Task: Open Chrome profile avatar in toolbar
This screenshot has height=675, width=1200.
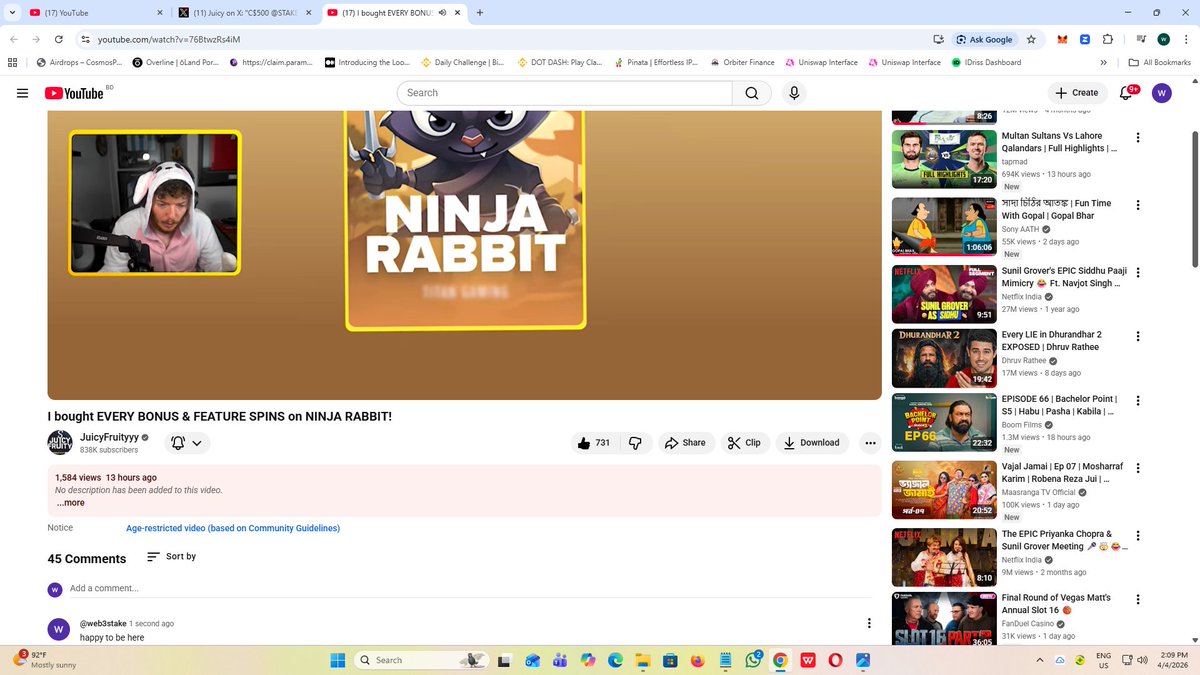Action: click(x=1164, y=39)
